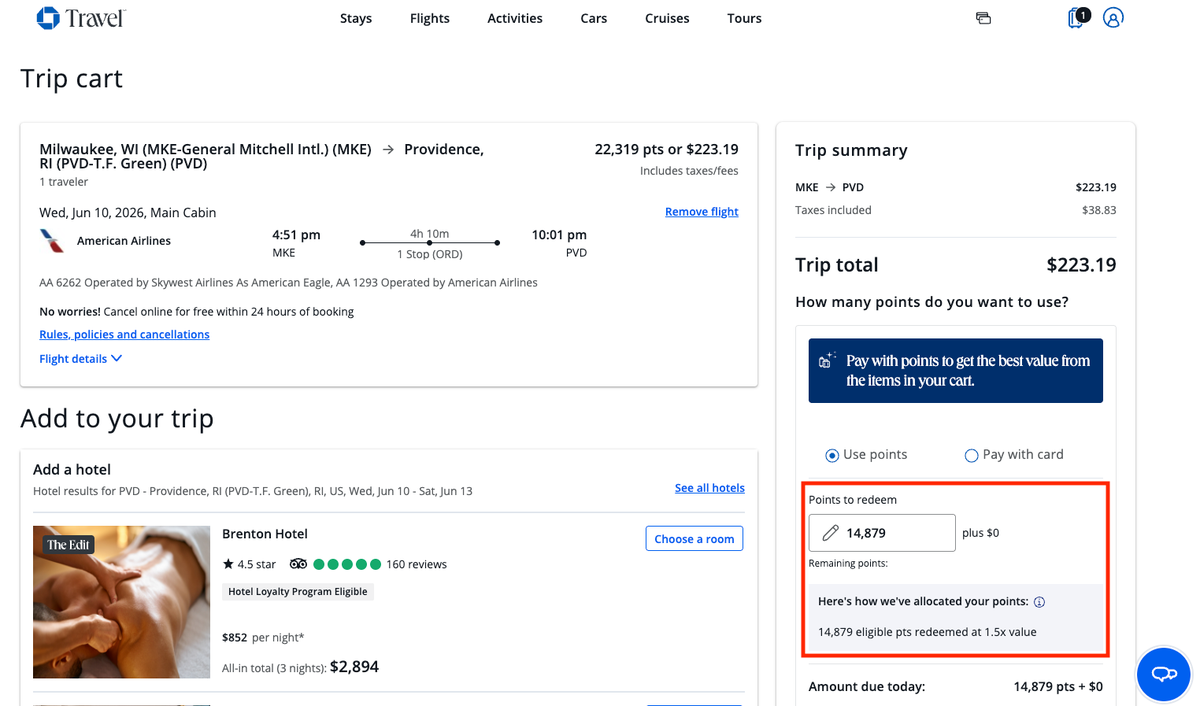
Task: Click the Points to redeem input field
Action: pos(890,532)
